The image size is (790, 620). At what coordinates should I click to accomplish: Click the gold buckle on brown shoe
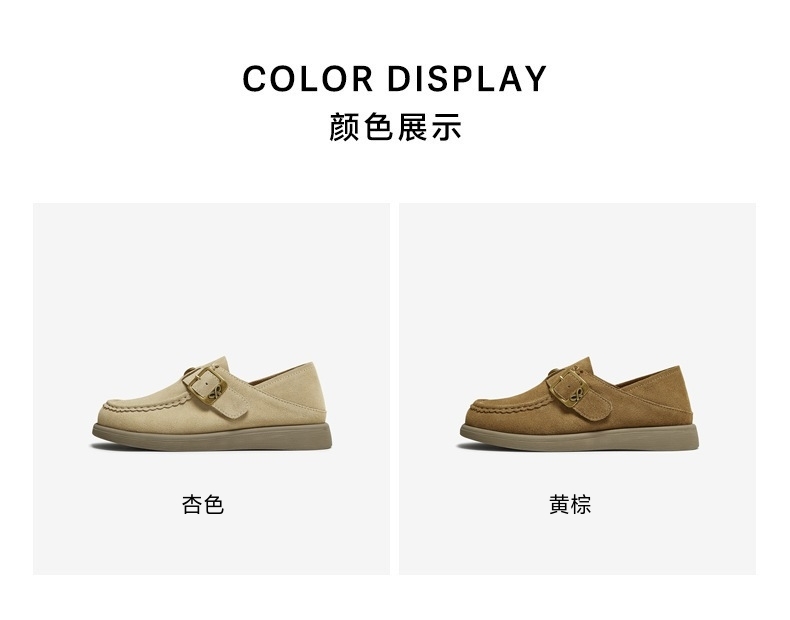[572, 384]
